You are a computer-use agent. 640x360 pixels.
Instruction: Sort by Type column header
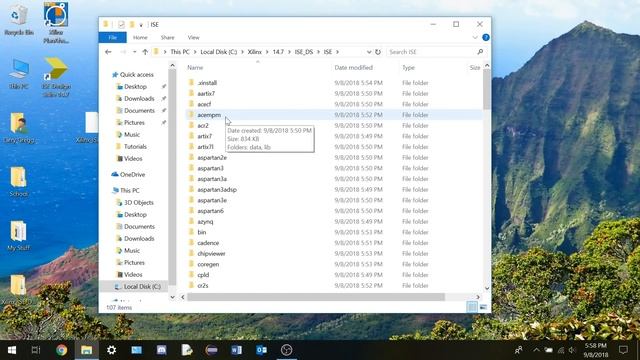[x=408, y=67]
